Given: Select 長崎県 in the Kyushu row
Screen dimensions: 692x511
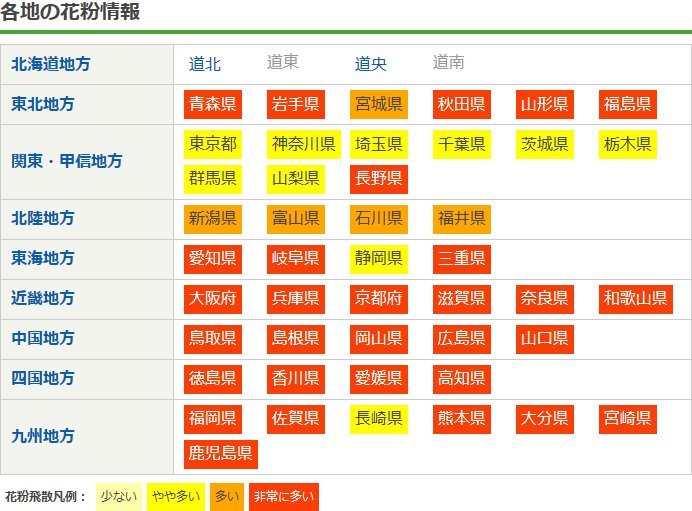Looking at the screenshot, I should (378, 418).
